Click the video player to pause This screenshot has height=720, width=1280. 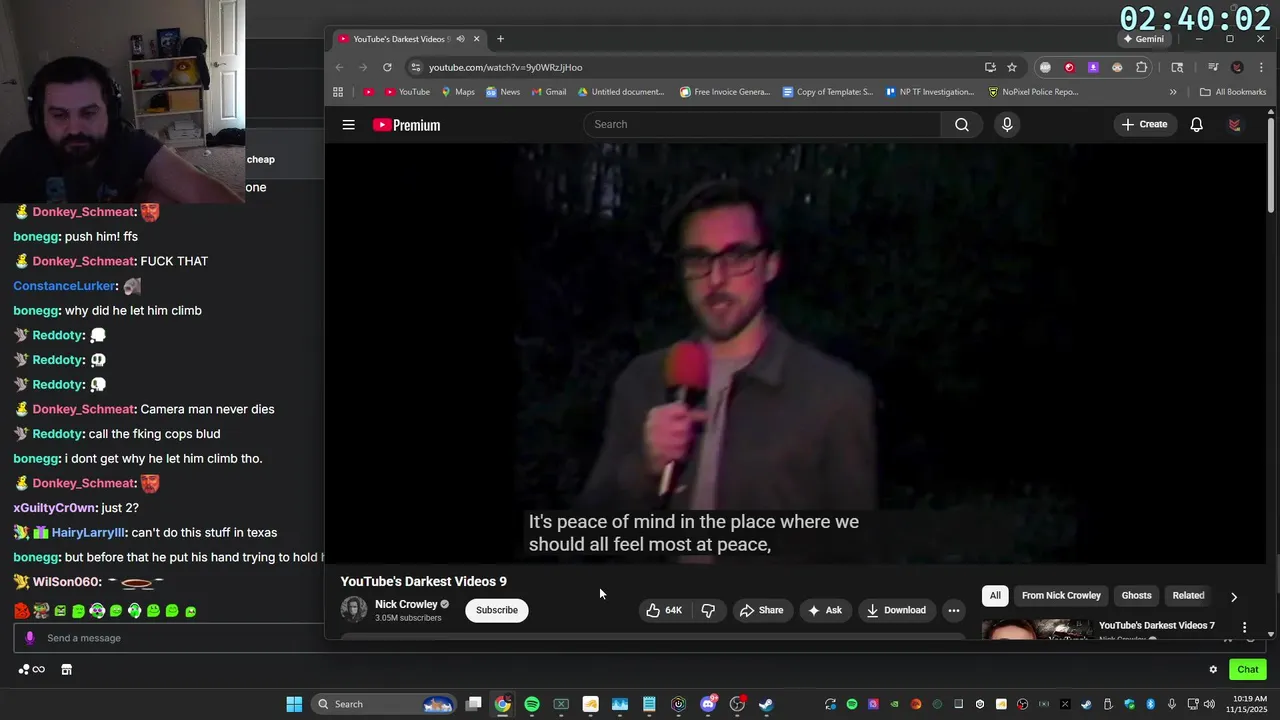point(795,352)
